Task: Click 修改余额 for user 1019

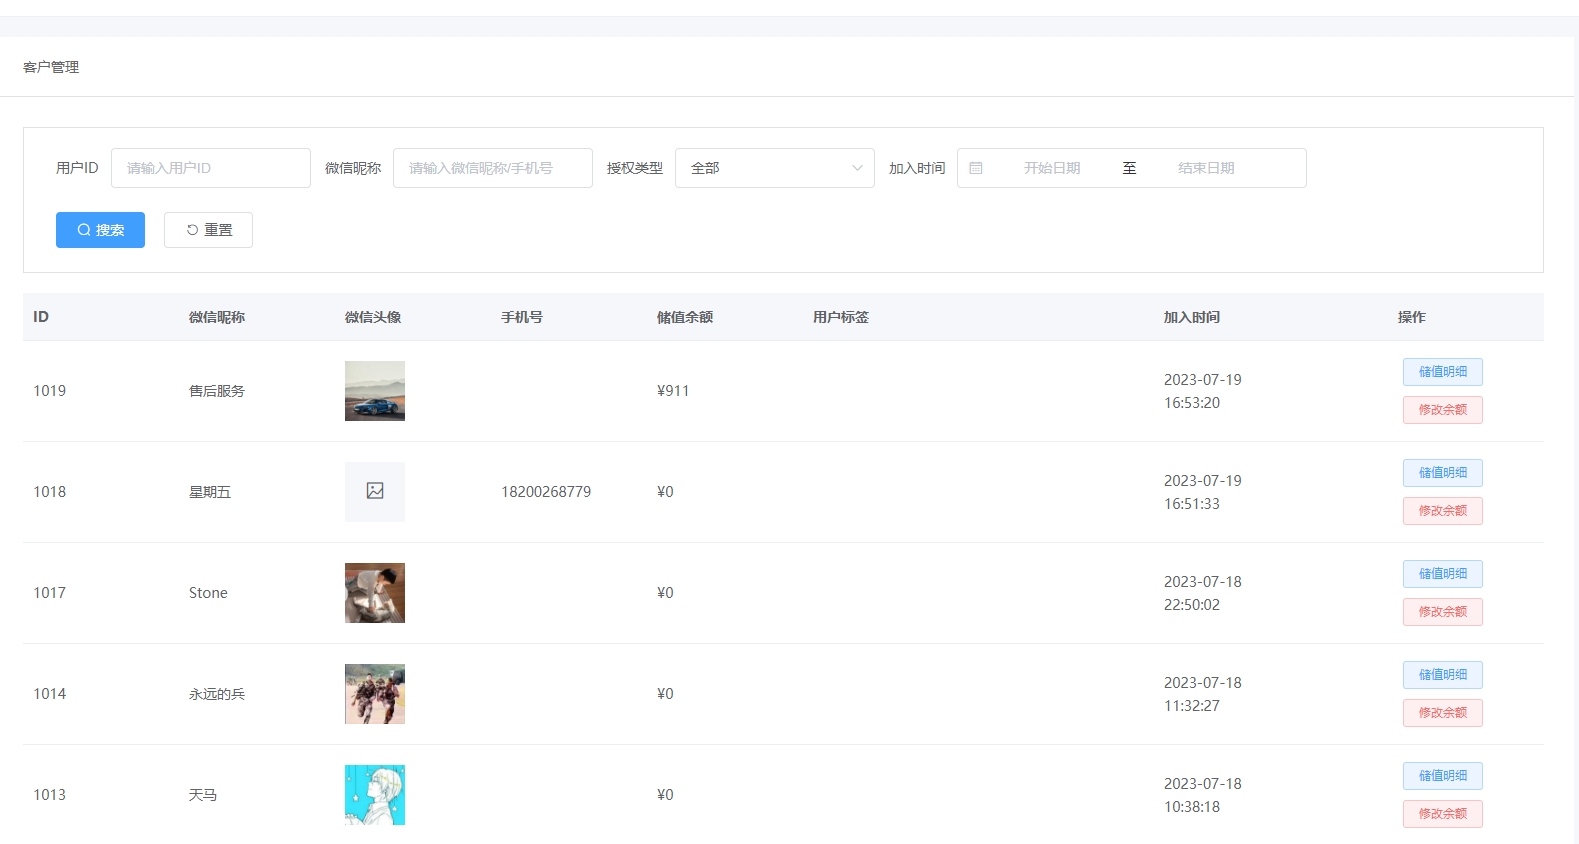Action: tap(1442, 410)
